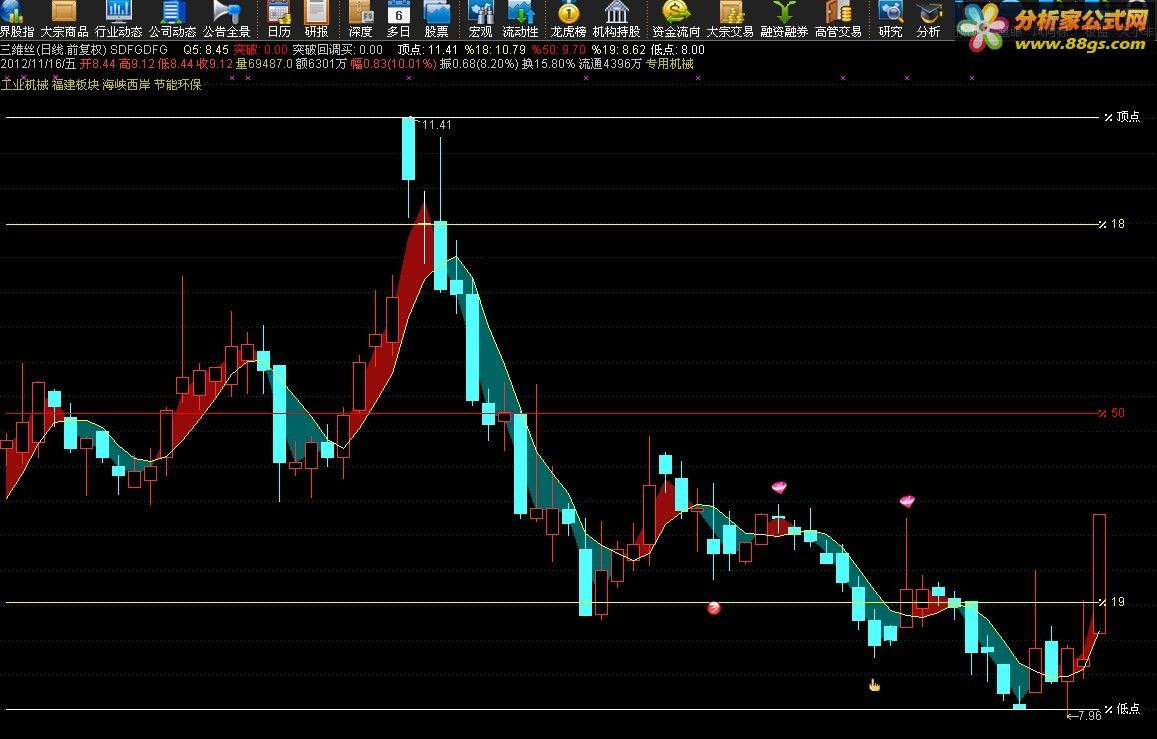Open 融资融券 margin trading icon

[x=784, y=19]
